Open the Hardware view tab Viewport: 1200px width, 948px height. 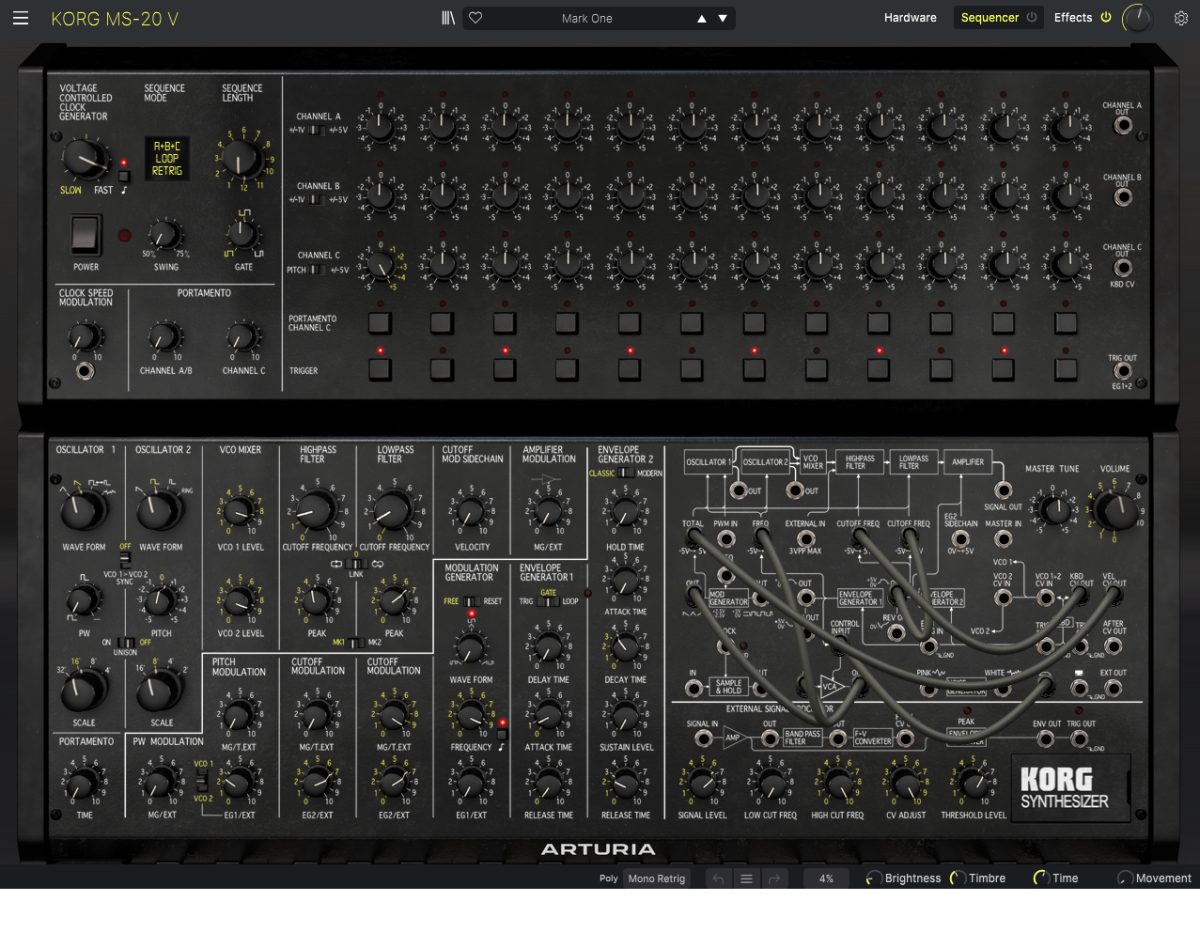(910, 18)
